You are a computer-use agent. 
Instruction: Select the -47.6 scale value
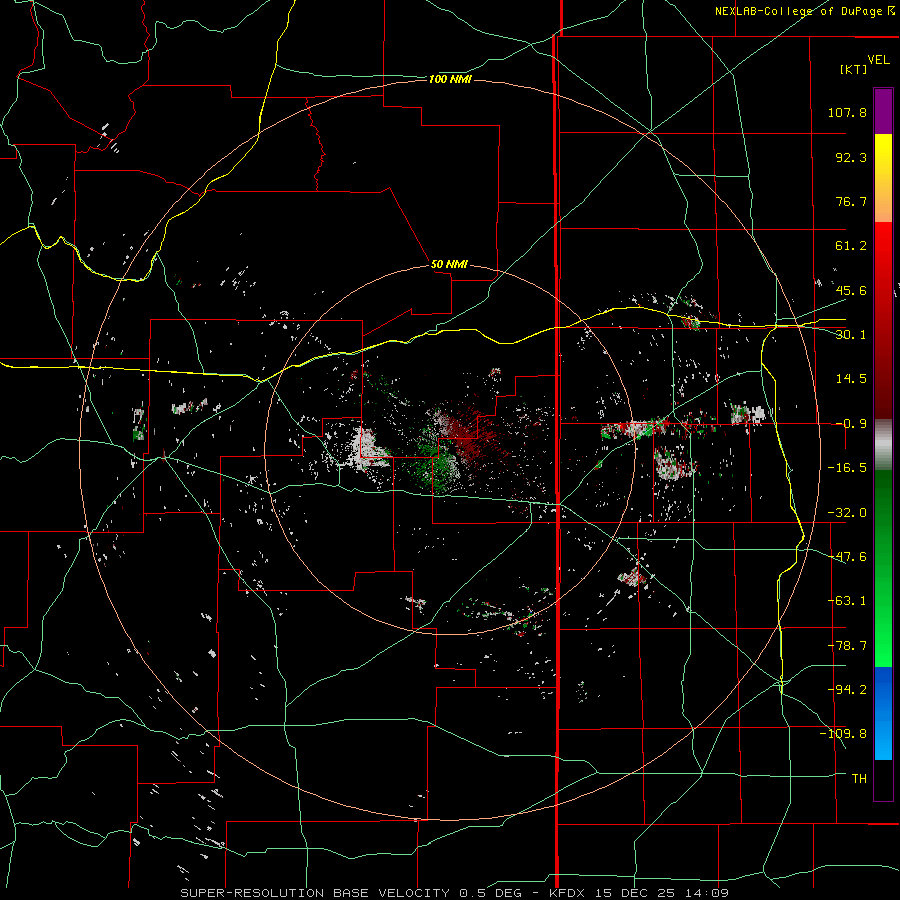tap(847, 557)
